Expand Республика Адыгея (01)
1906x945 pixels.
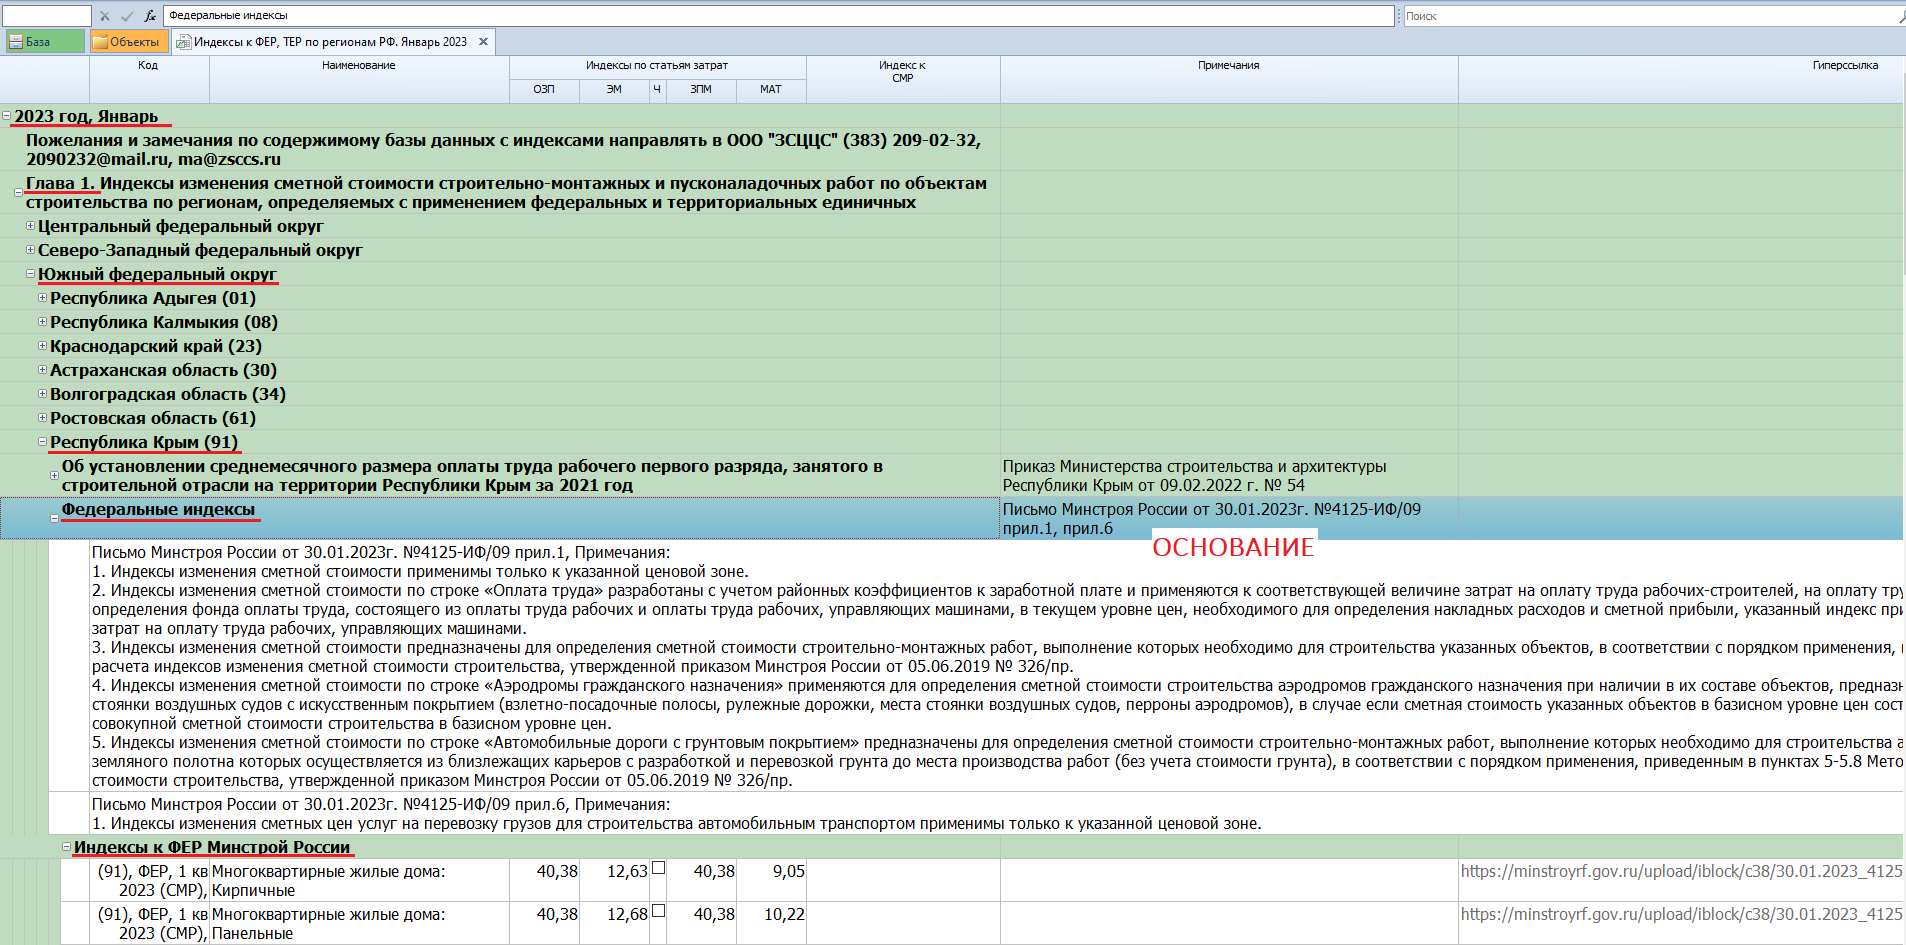pos(42,298)
